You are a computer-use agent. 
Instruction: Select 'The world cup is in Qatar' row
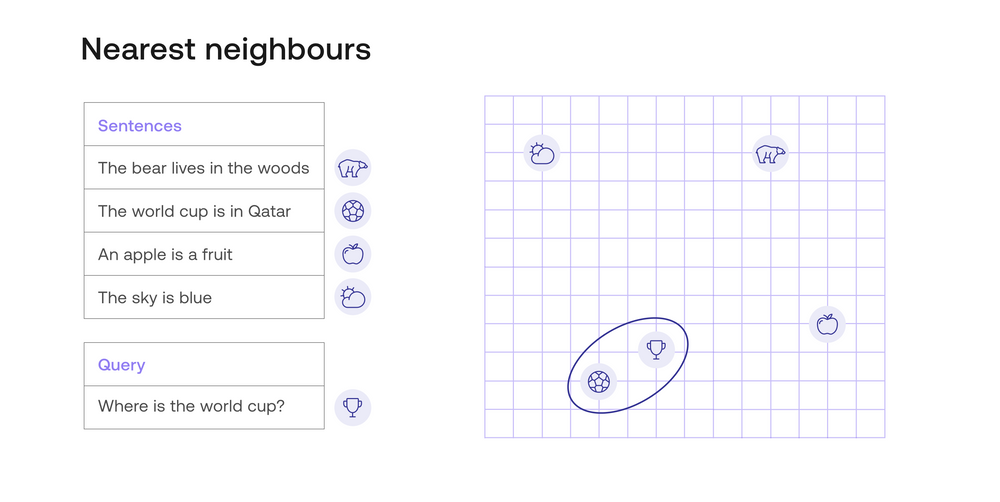(204, 211)
